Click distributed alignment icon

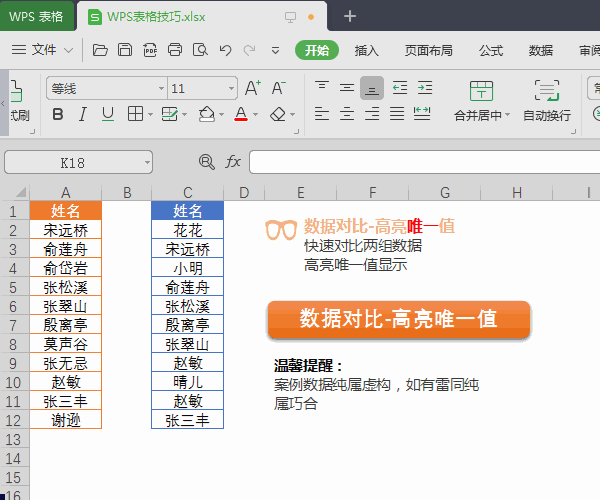tap(422, 114)
